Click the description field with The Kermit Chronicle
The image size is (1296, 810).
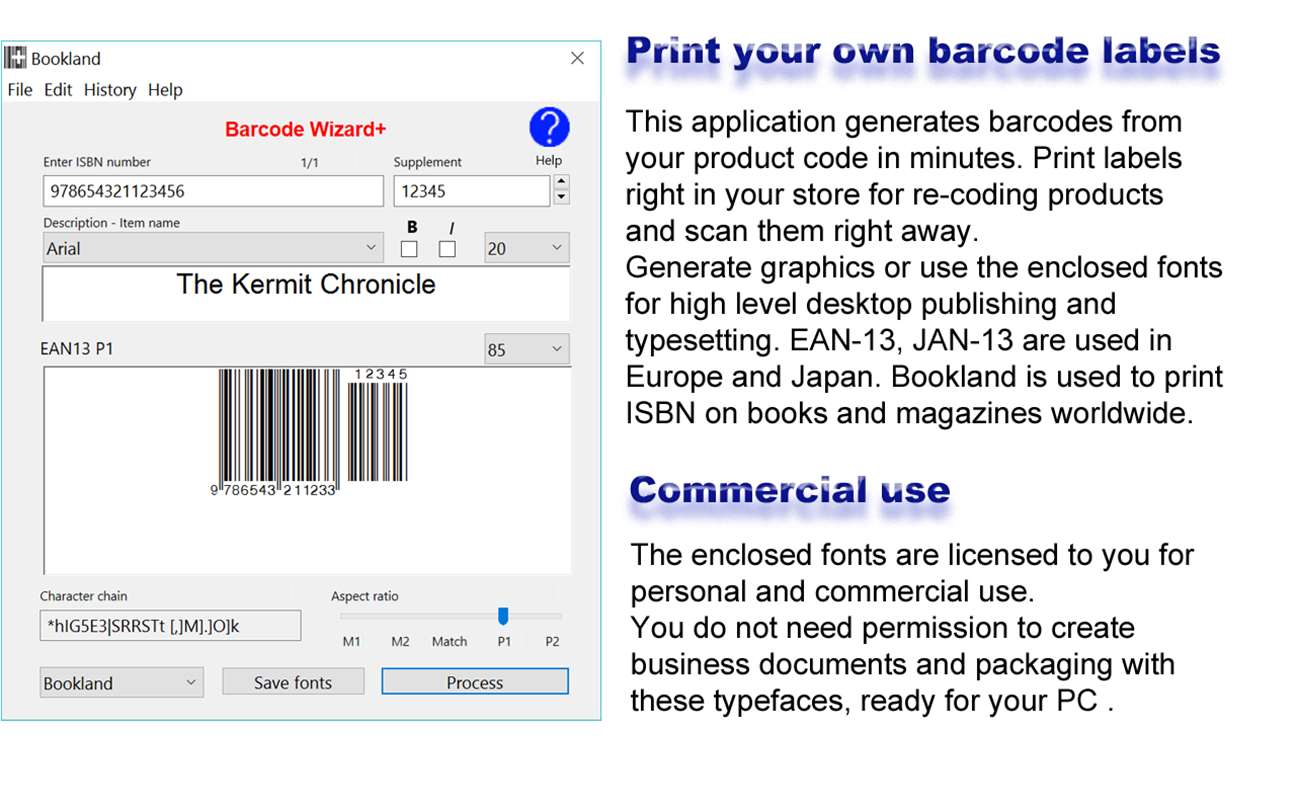[x=306, y=293]
